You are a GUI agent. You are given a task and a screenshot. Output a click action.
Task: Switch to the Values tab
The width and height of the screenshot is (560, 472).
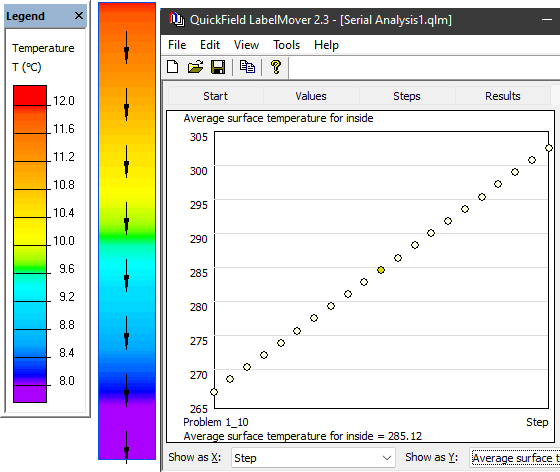pyautogui.click(x=311, y=96)
